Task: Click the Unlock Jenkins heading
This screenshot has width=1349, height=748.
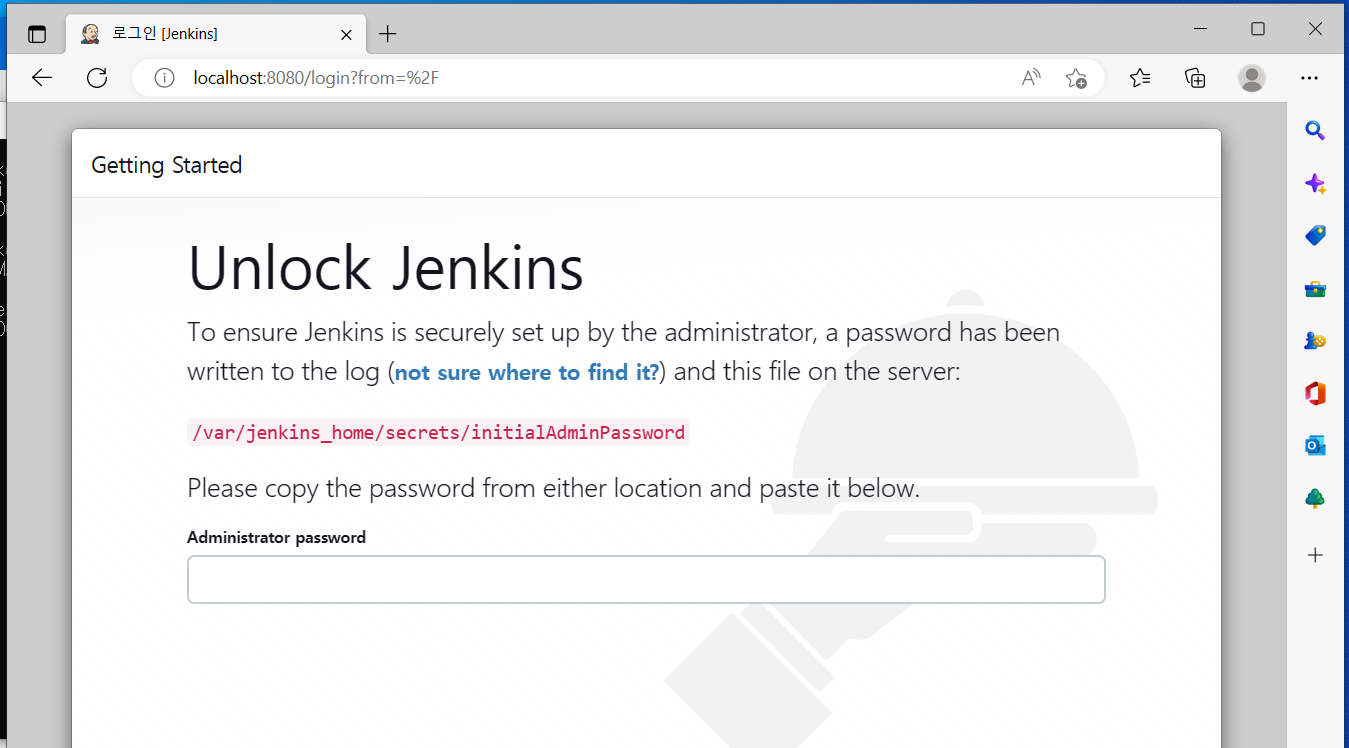Action: coord(386,268)
